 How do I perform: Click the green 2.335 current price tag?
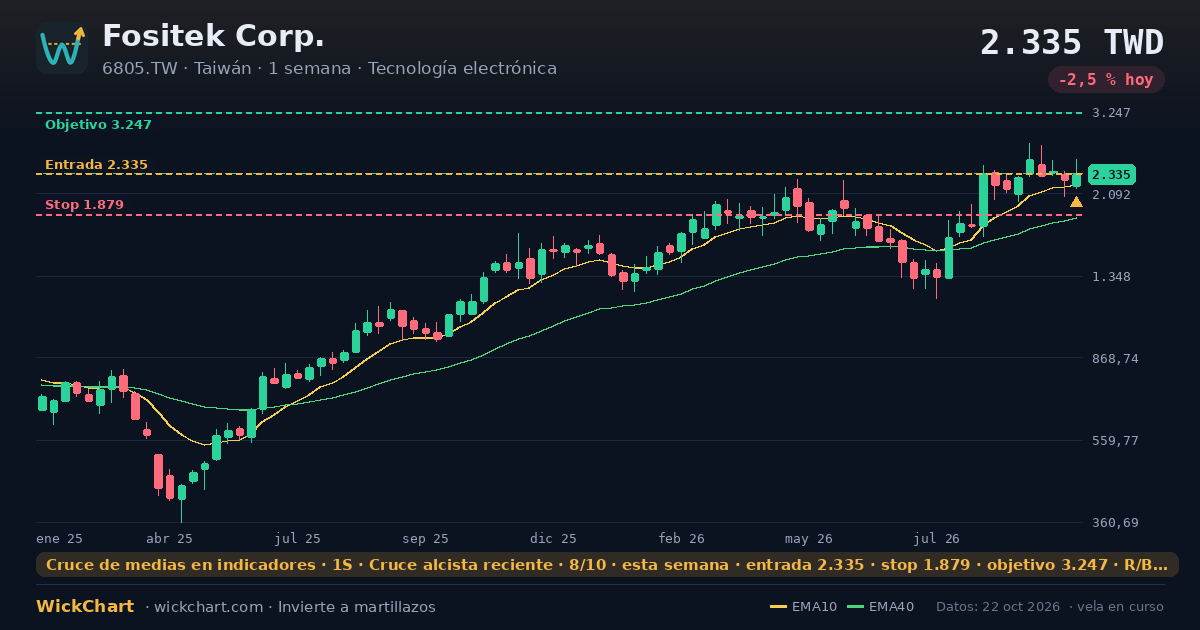1111,174
